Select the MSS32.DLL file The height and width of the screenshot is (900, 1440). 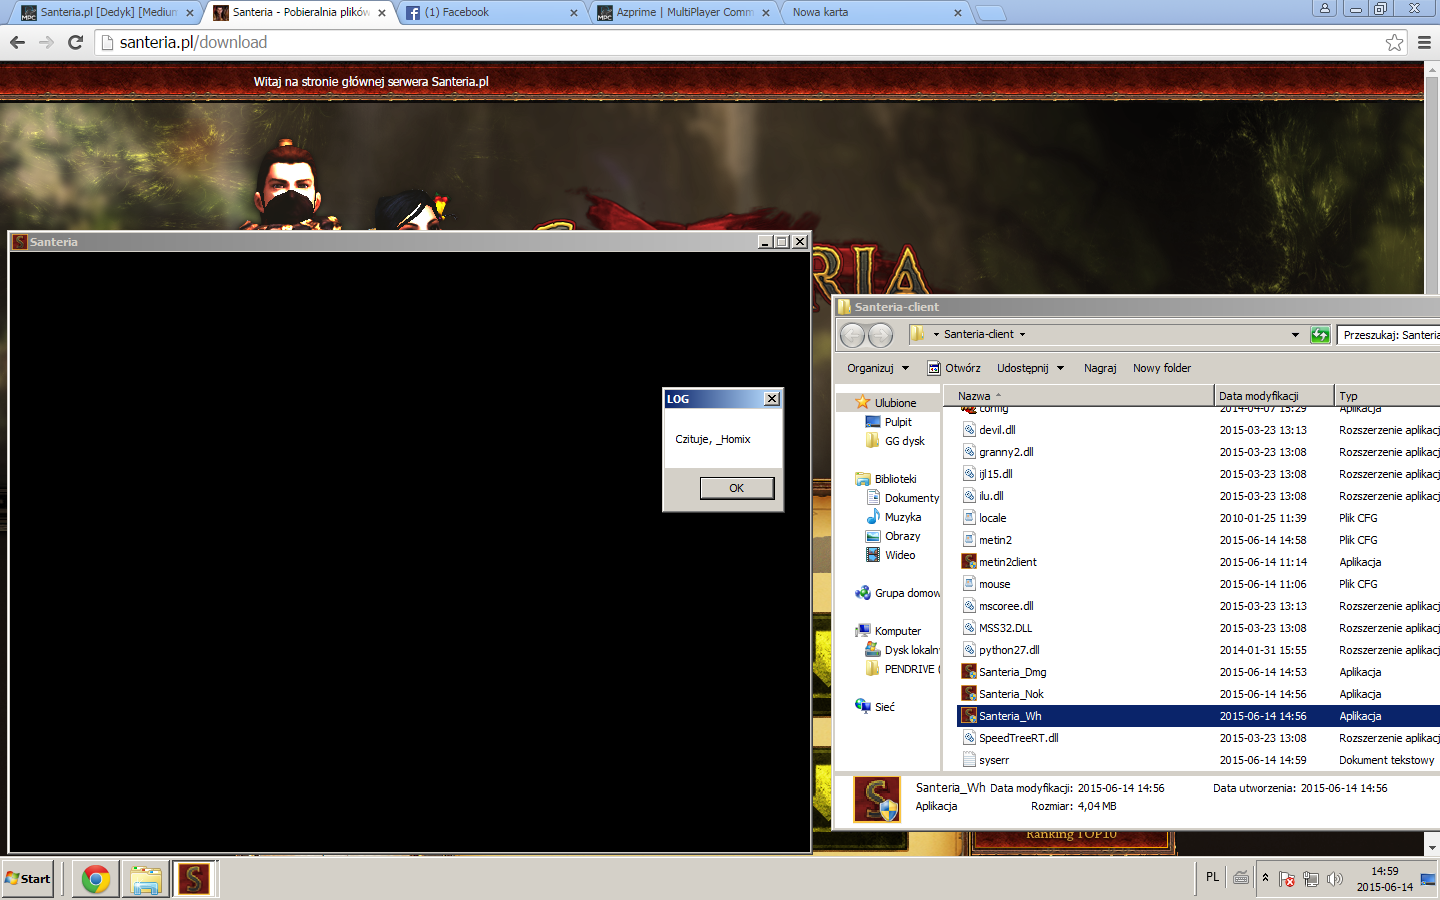pos(1005,628)
